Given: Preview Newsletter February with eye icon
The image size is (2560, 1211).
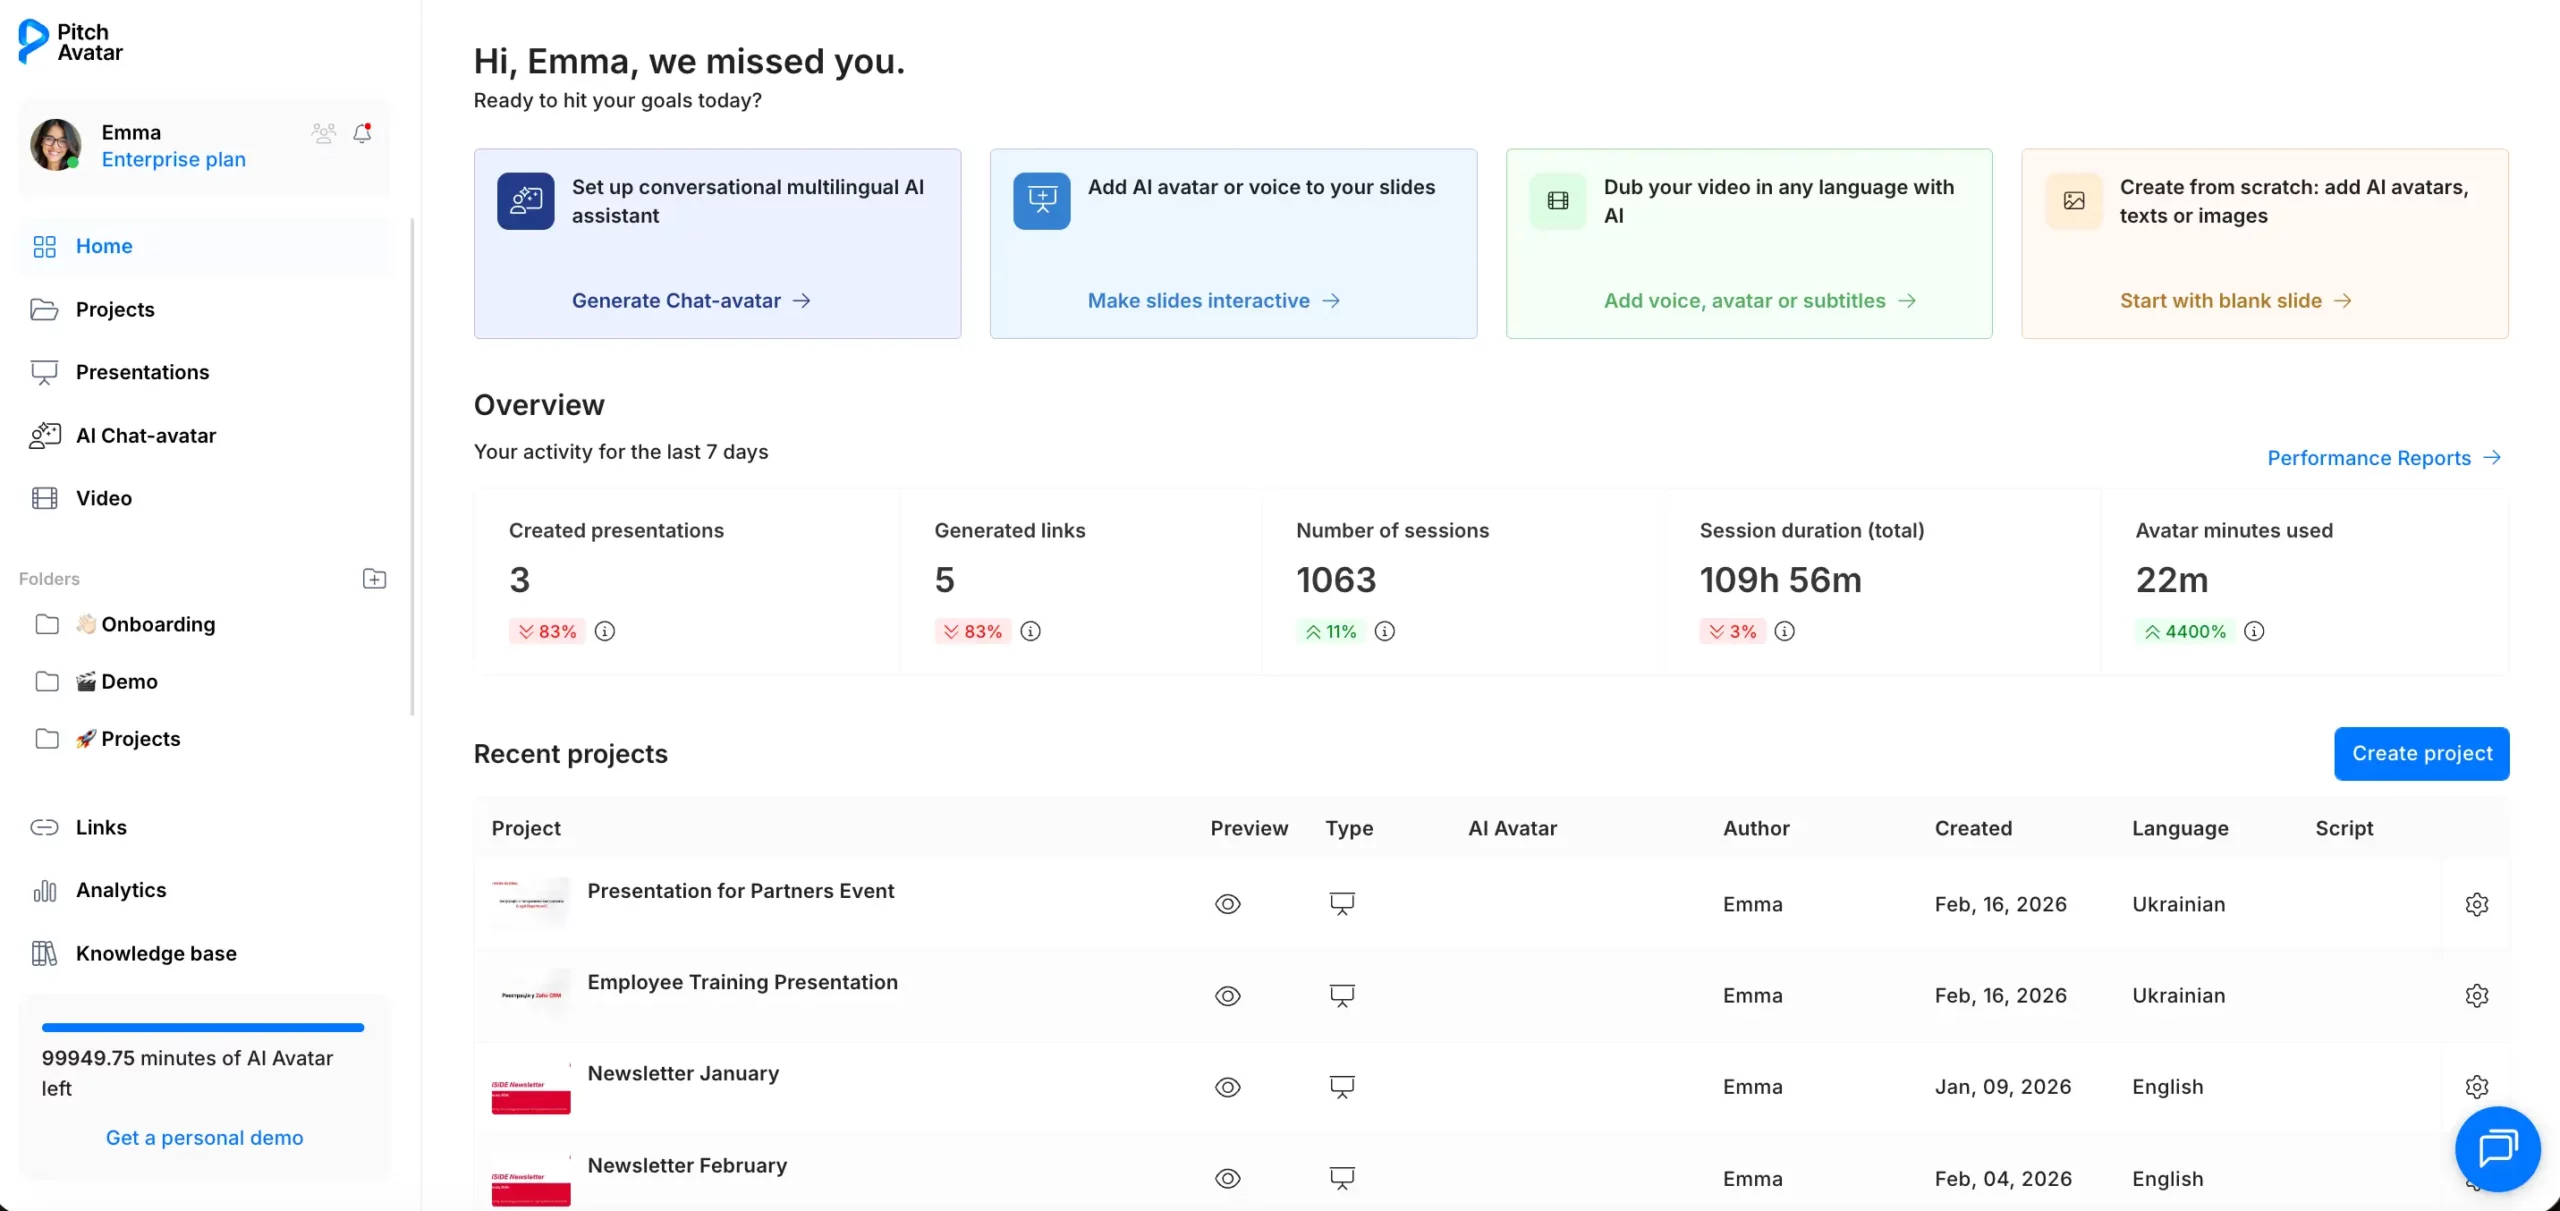Looking at the screenshot, I should pos(1228,1179).
